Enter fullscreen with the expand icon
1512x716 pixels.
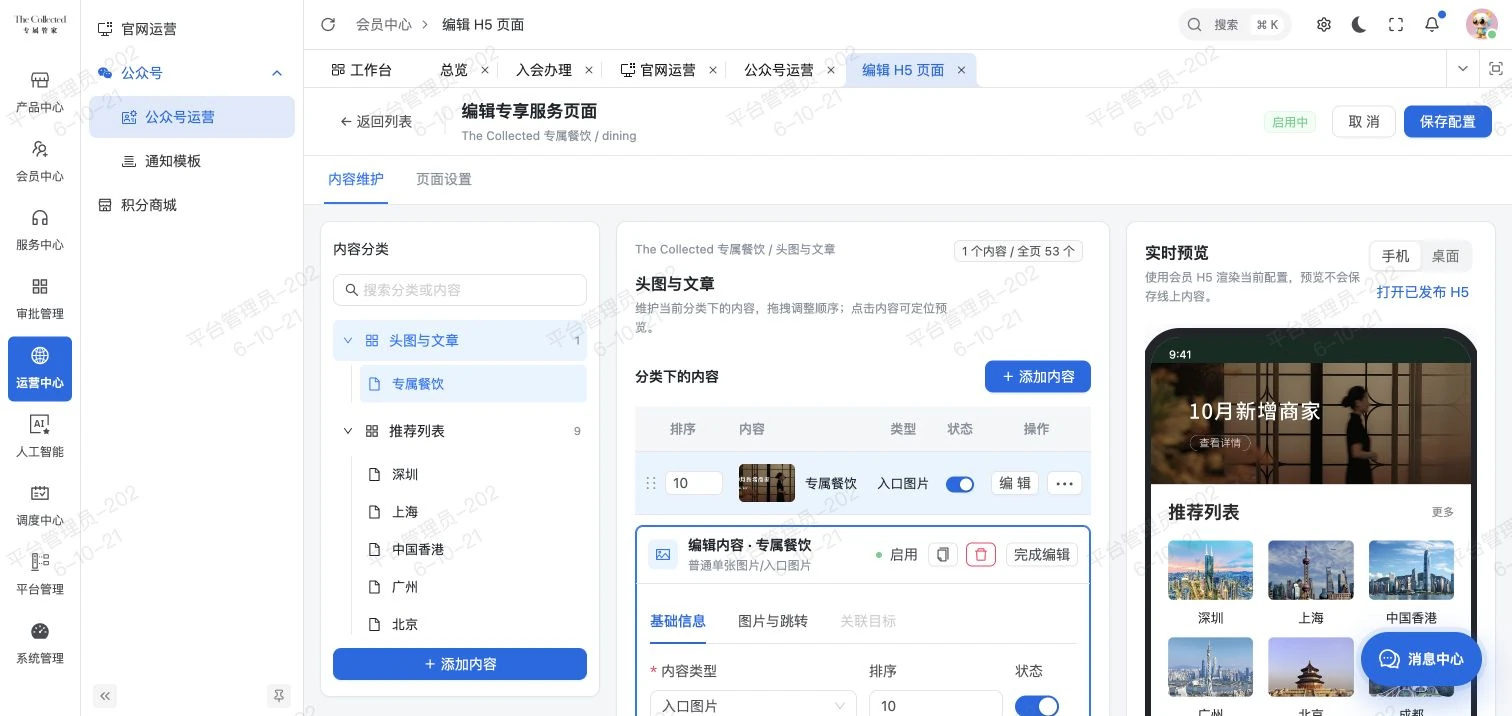1396,25
